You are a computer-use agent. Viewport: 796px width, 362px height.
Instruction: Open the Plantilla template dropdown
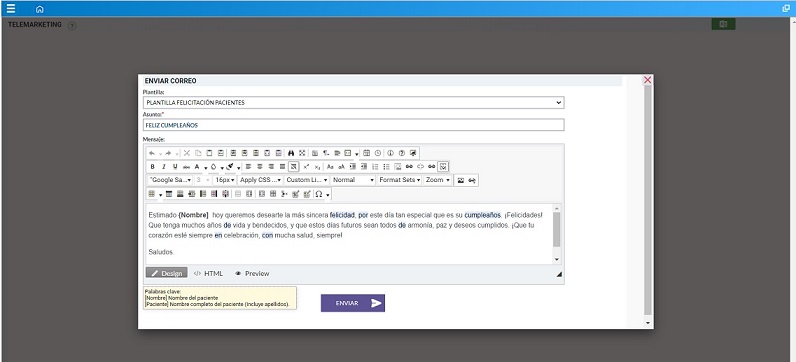click(x=353, y=103)
